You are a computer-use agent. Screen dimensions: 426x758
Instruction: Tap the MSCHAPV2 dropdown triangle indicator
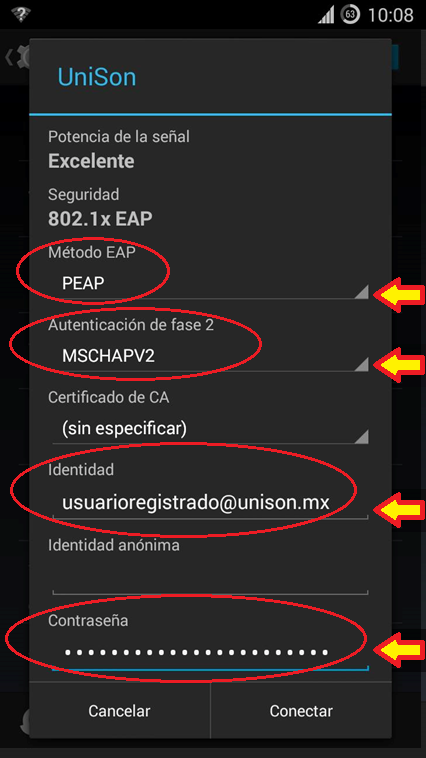click(x=361, y=364)
